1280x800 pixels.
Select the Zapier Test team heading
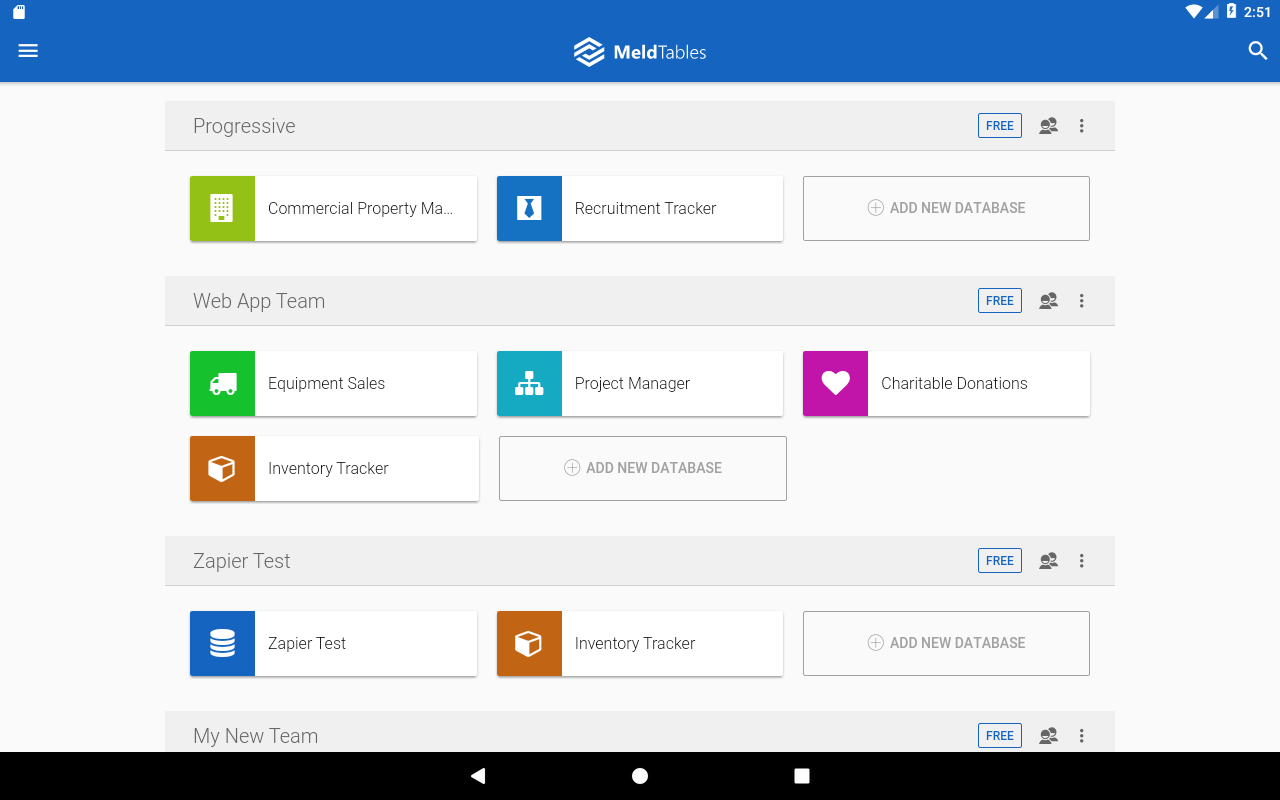[242, 561]
